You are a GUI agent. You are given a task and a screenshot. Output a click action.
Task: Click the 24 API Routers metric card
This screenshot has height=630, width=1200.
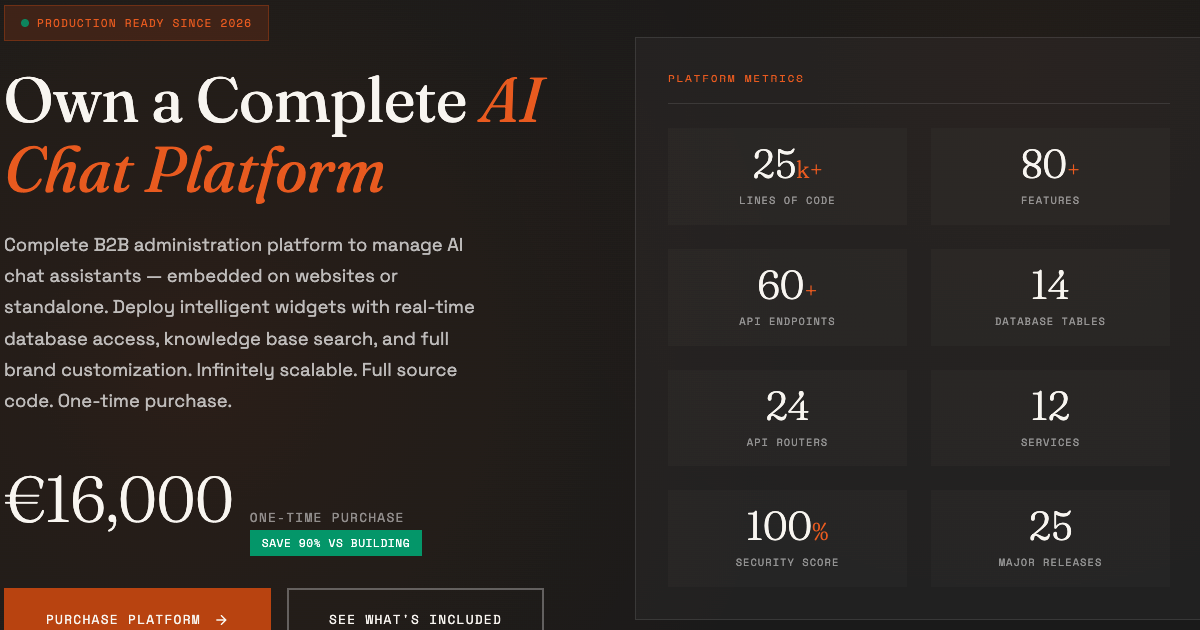787,418
